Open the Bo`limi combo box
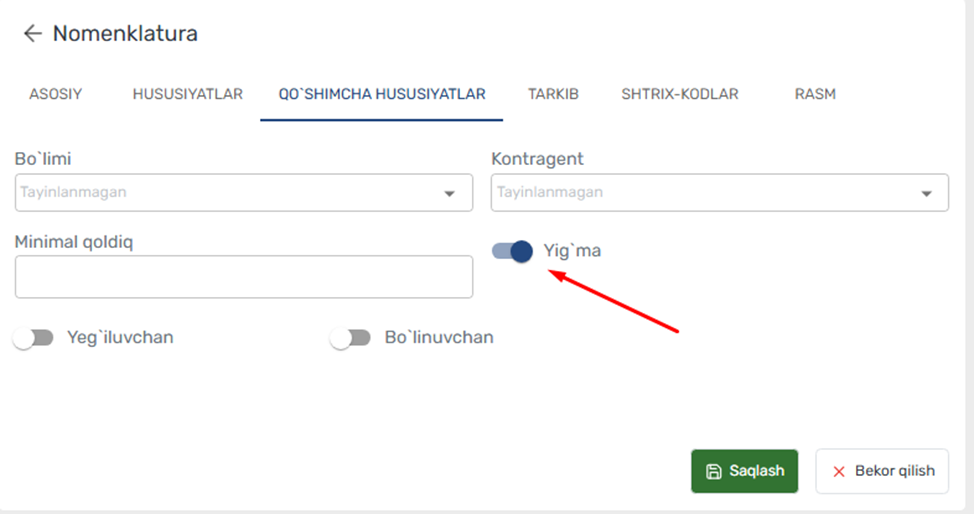Image resolution: width=974 pixels, height=514 pixels. (244, 193)
